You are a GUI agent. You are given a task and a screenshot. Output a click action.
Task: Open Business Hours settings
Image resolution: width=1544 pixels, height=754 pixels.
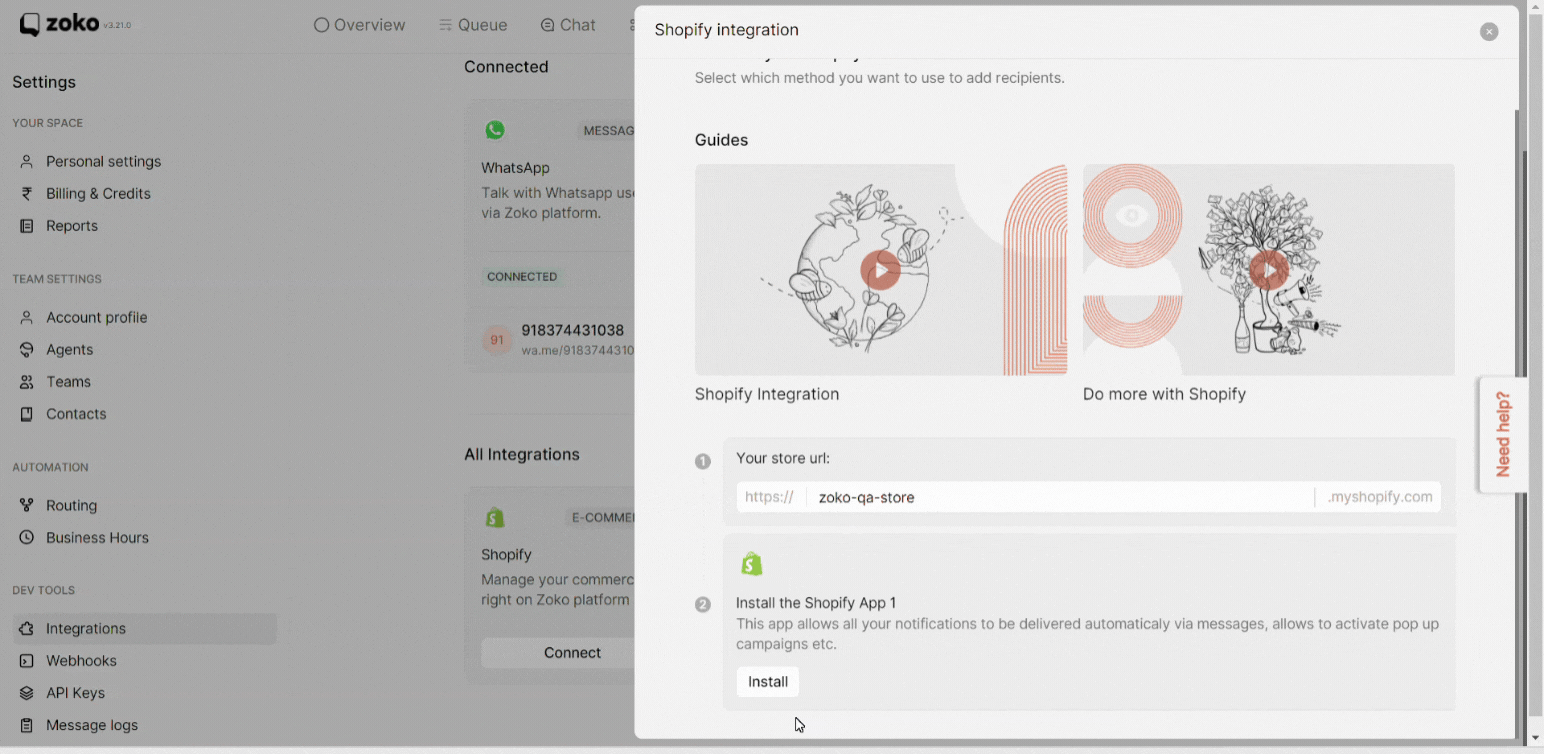97,537
